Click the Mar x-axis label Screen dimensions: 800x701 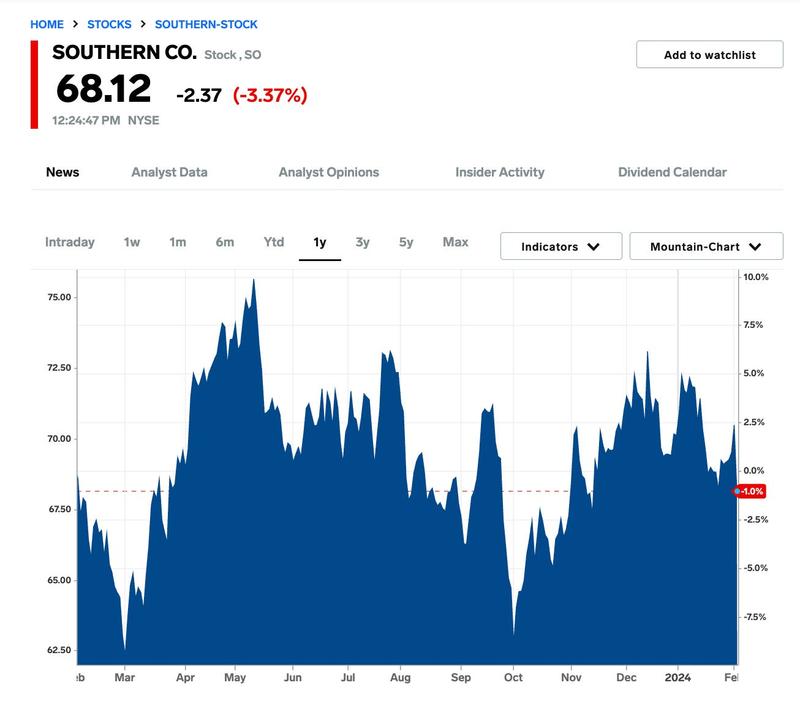tap(124, 678)
